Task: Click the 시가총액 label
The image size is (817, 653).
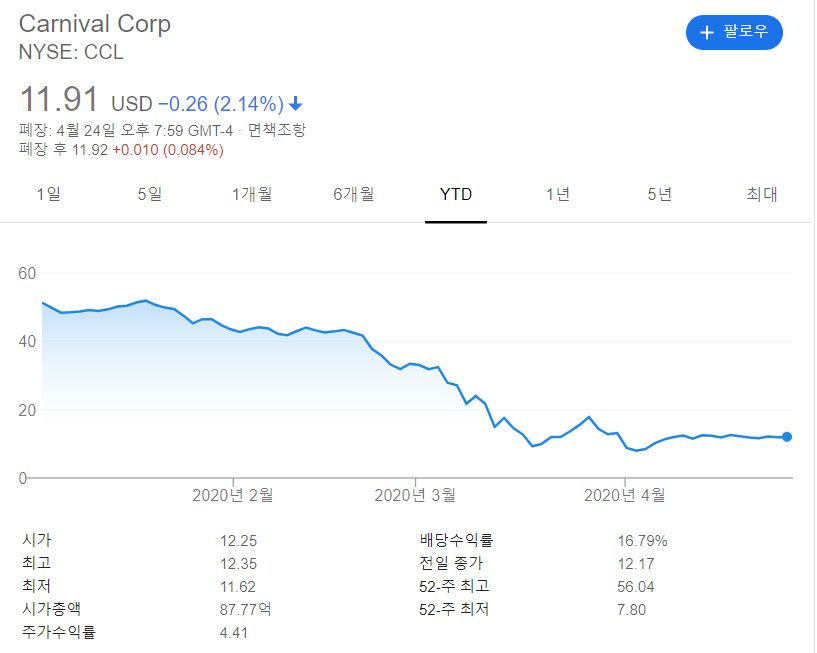Action: click(51, 609)
